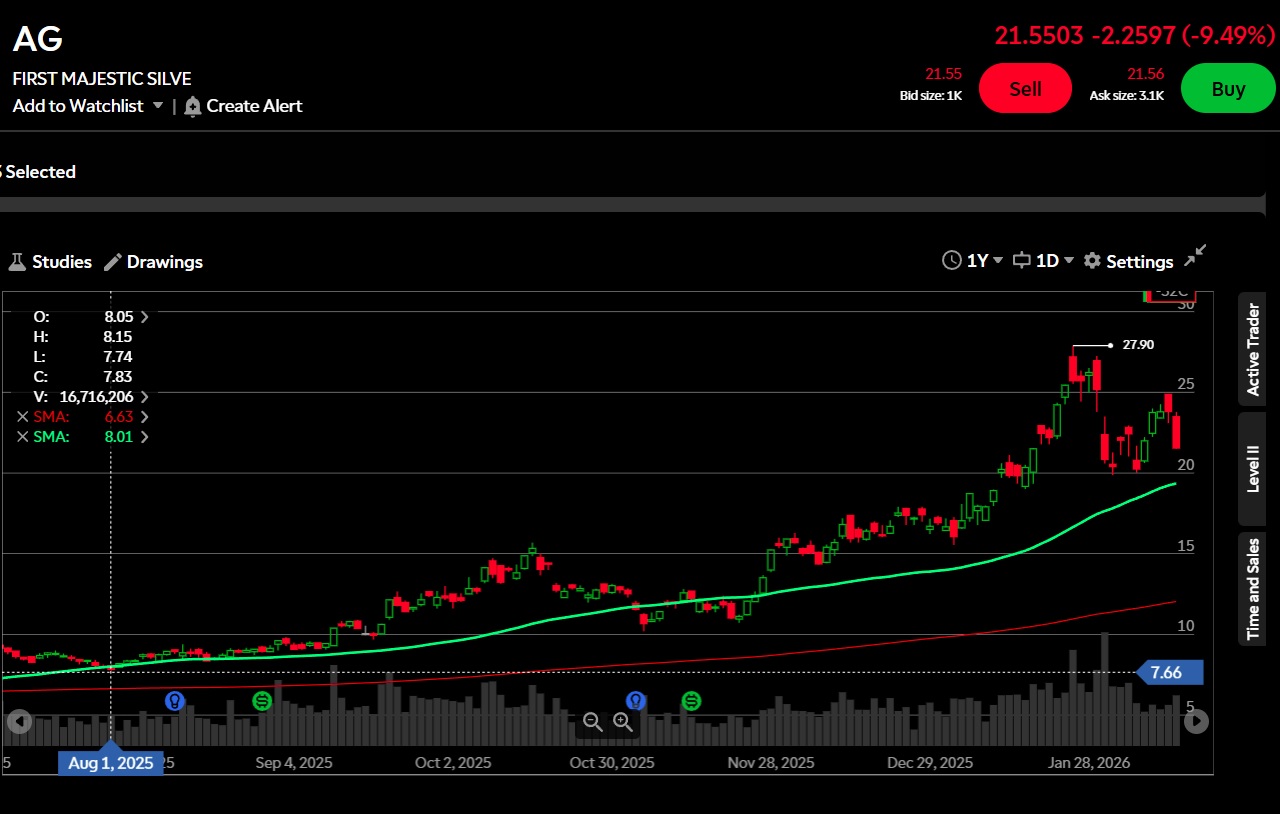Open the lightbulb event marker before Sep 4, 2025
Viewport: 1280px width, 814px height.
click(x=175, y=701)
